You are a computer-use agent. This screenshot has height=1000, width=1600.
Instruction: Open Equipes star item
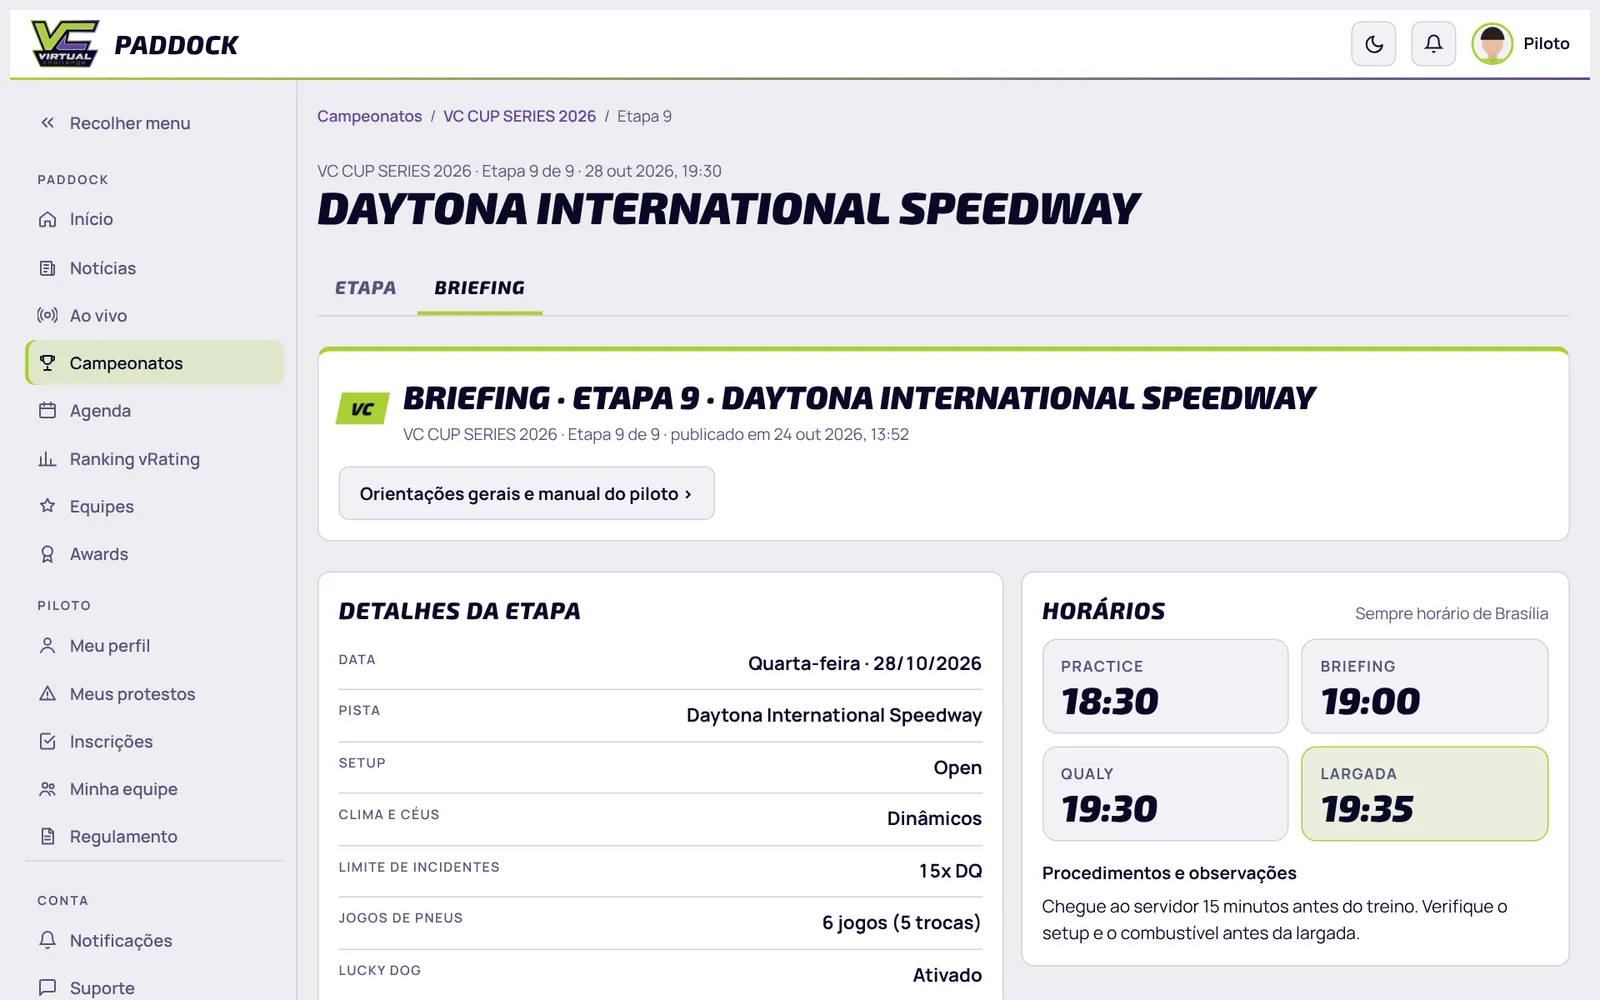154,506
